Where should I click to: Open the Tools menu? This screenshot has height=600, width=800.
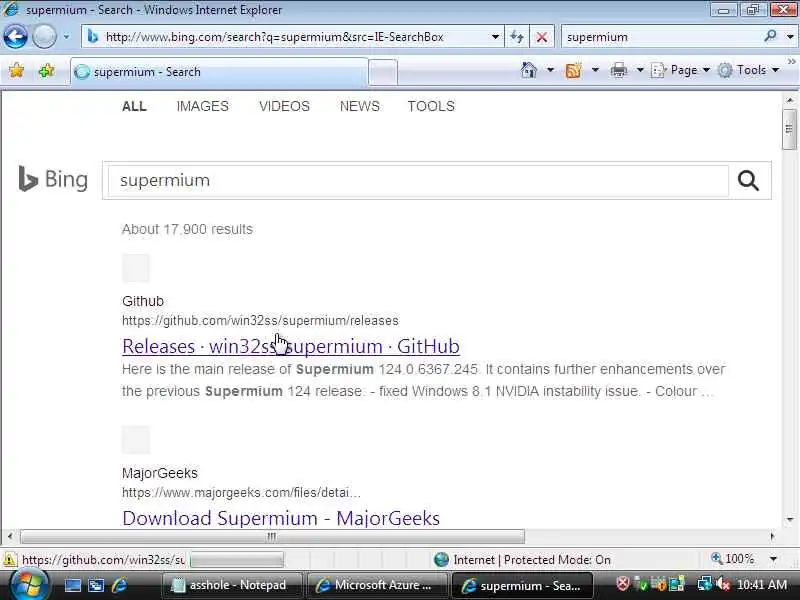748,70
